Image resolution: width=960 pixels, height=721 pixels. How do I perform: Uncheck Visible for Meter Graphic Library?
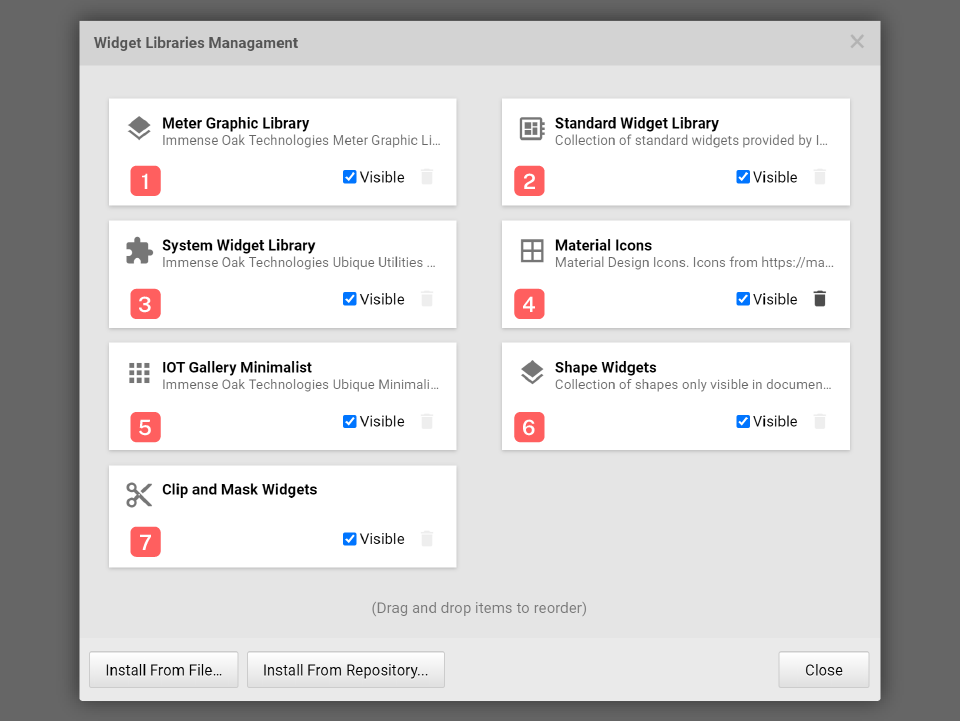350,177
